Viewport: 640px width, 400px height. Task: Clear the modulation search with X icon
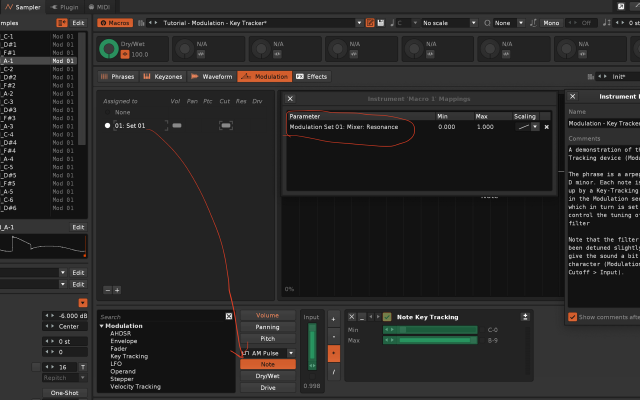[229, 316]
